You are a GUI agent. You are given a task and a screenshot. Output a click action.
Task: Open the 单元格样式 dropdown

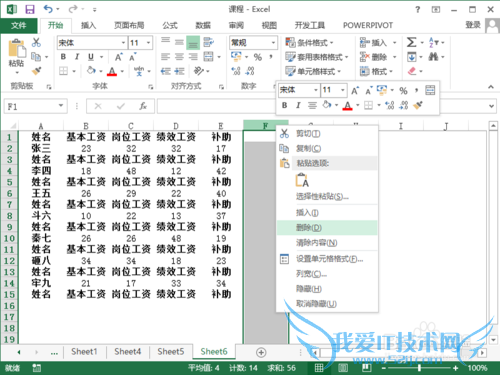(x=313, y=71)
